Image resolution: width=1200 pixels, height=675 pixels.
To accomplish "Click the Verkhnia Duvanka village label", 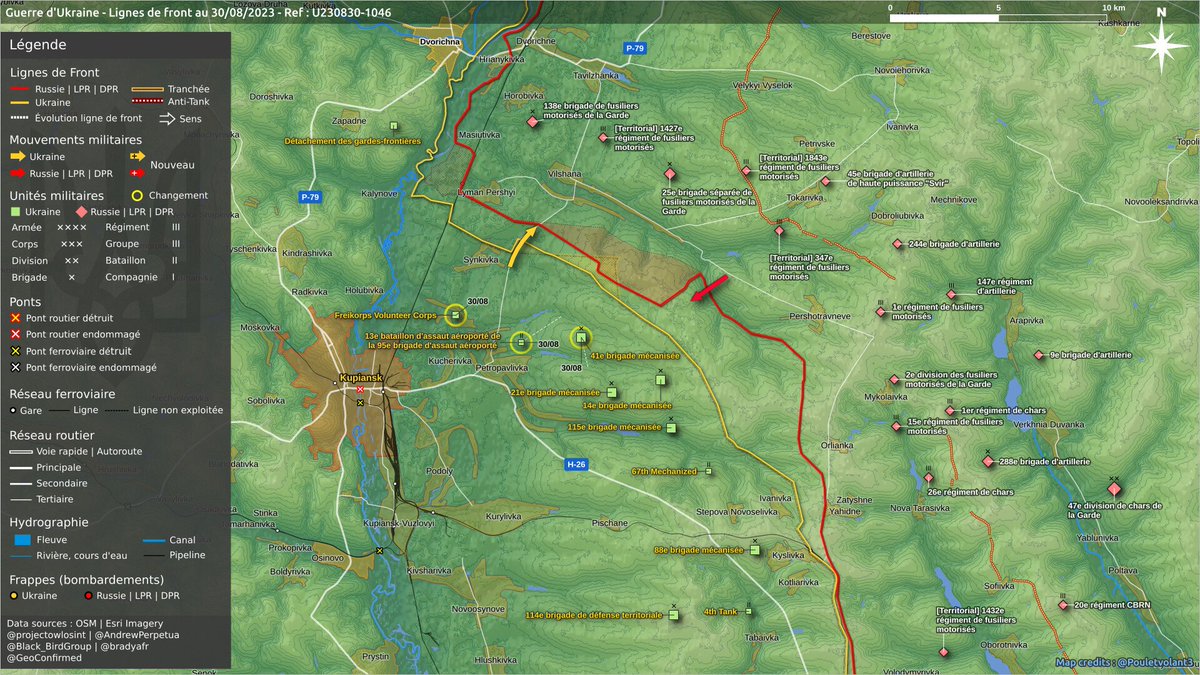I will coord(1049,424).
